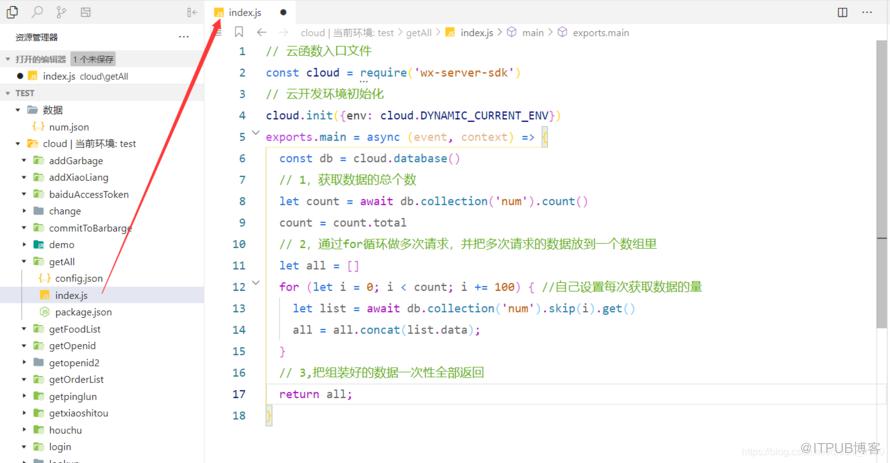Collapse the sidebar using the collapse icon
890x463 pixels.
(x=192, y=12)
